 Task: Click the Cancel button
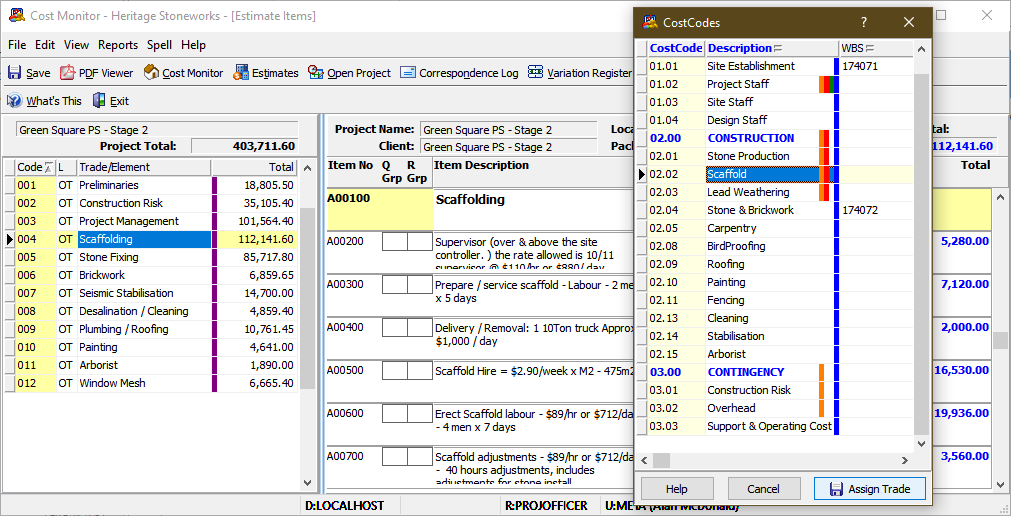pyautogui.click(x=763, y=489)
